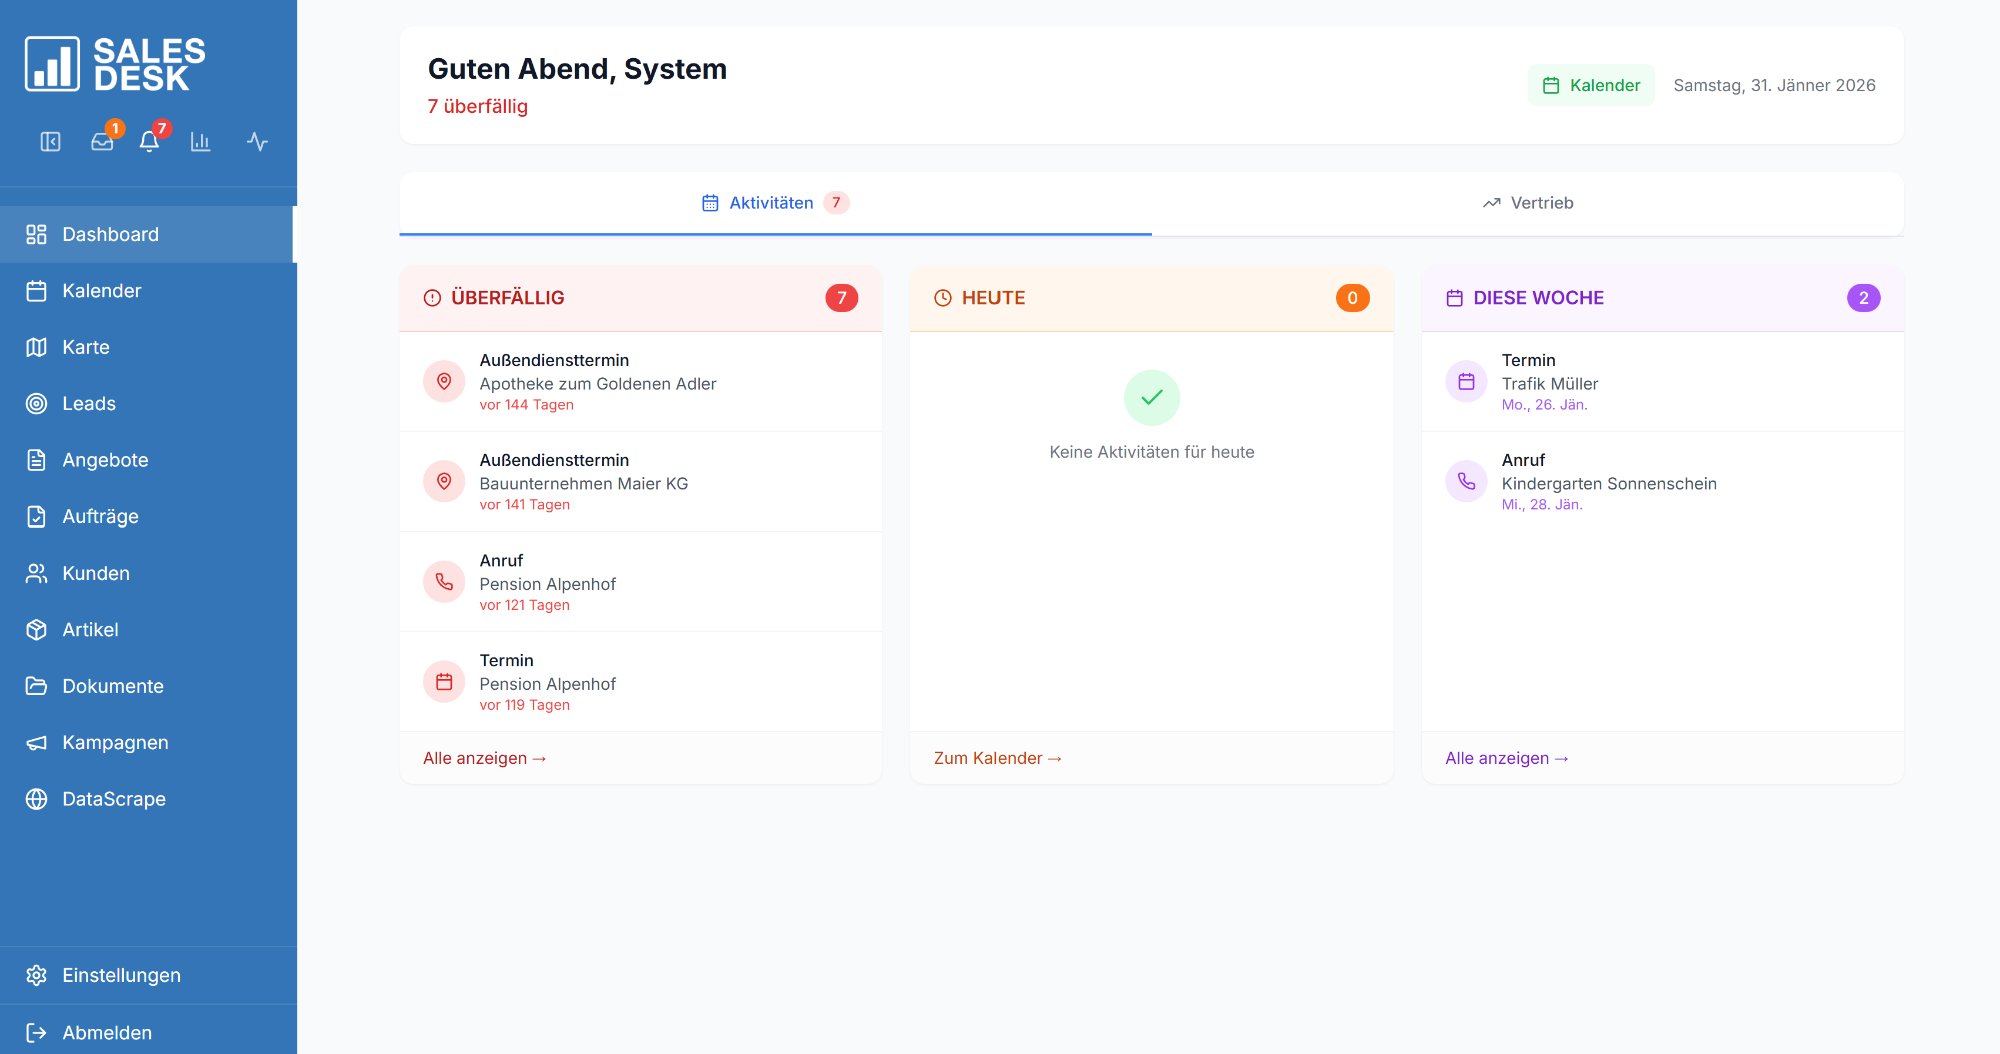The image size is (2000, 1054).
Task: Click "Alle anzeigen" under Überfällig
Action: pos(484,758)
